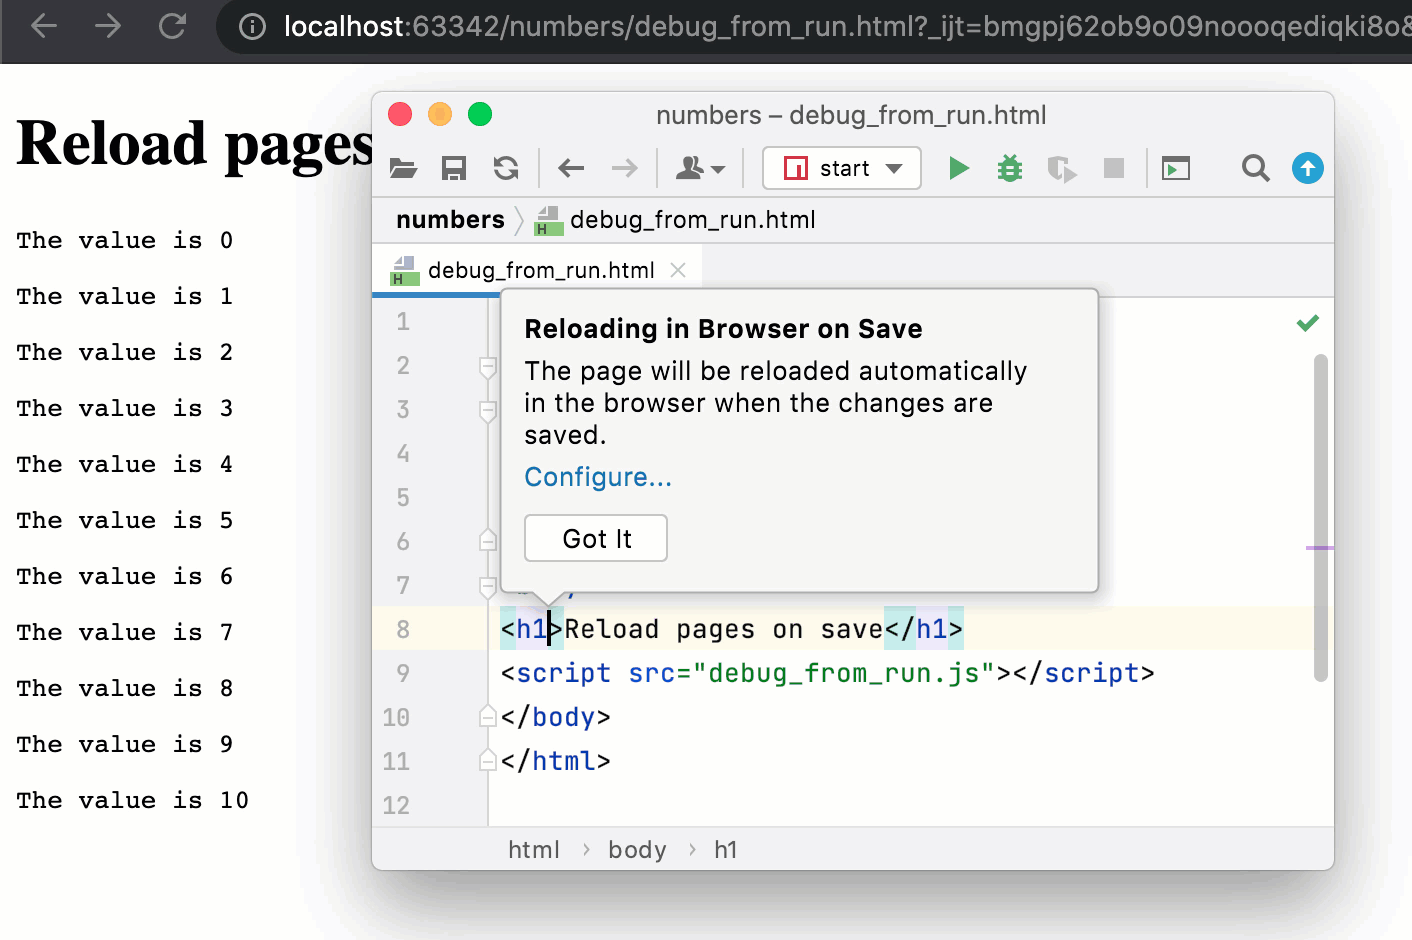The width and height of the screenshot is (1412, 940).
Task: Run the start configuration with green play icon
Action: pos(958,168)
